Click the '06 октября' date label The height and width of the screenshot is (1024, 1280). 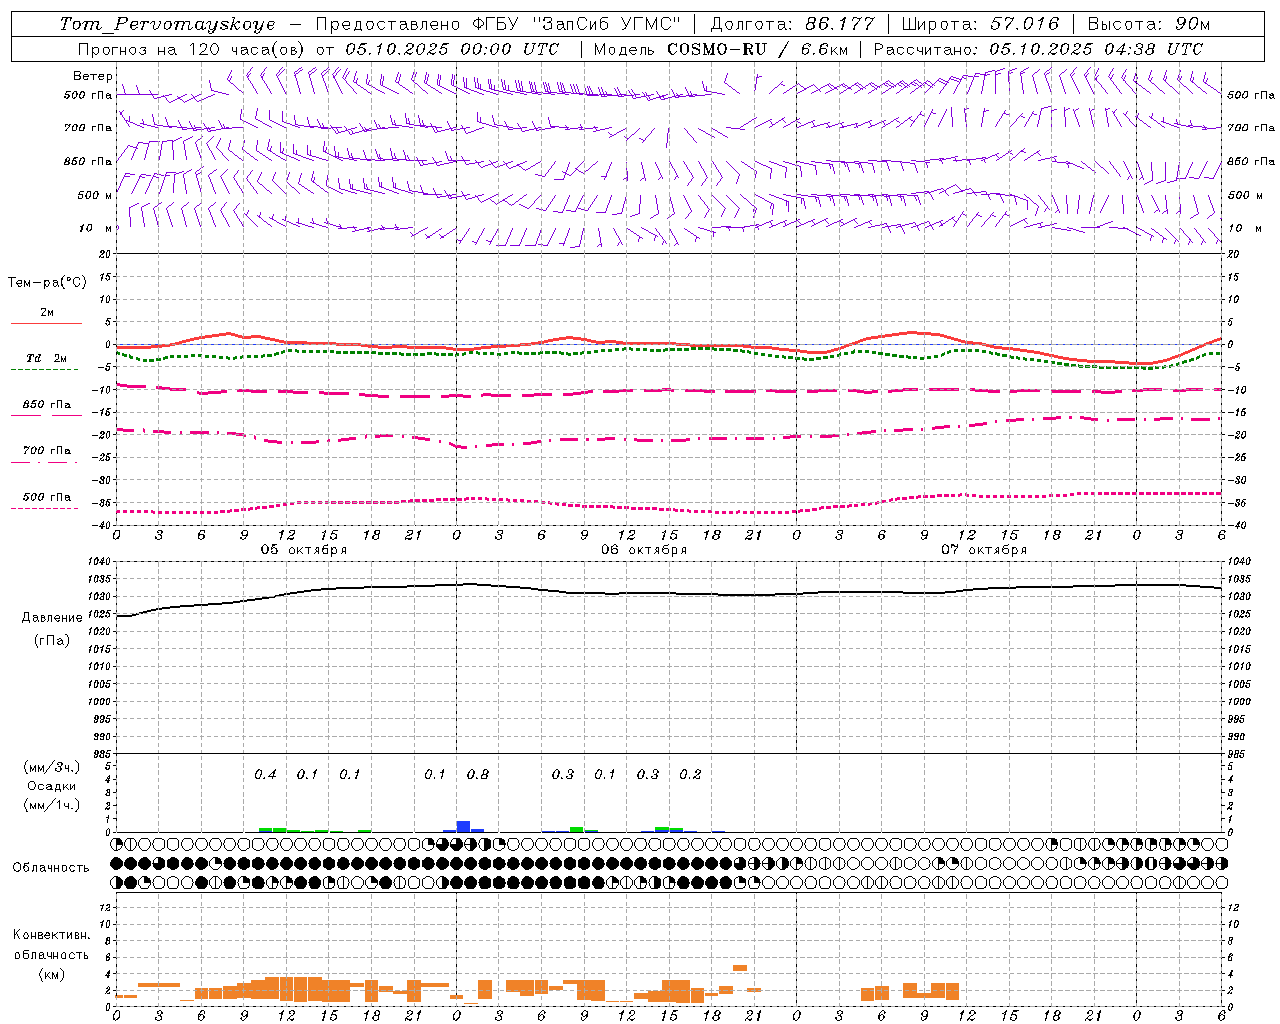pyautogui.click(x=644, y=550)
